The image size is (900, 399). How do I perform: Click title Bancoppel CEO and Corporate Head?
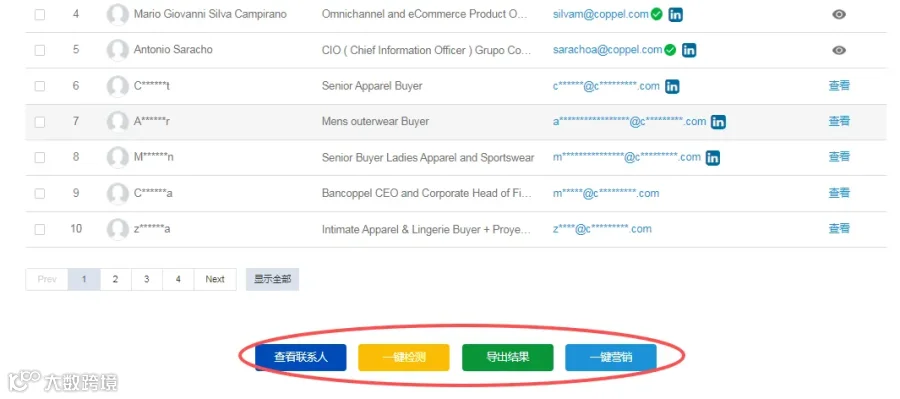click(x=426, y=193)
